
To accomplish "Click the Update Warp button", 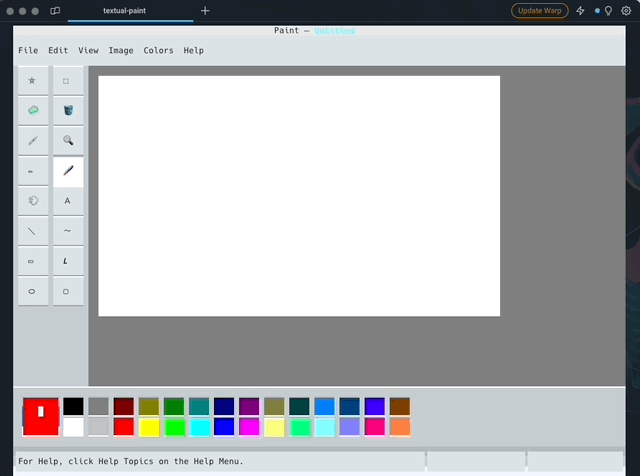I will [540, 10].
